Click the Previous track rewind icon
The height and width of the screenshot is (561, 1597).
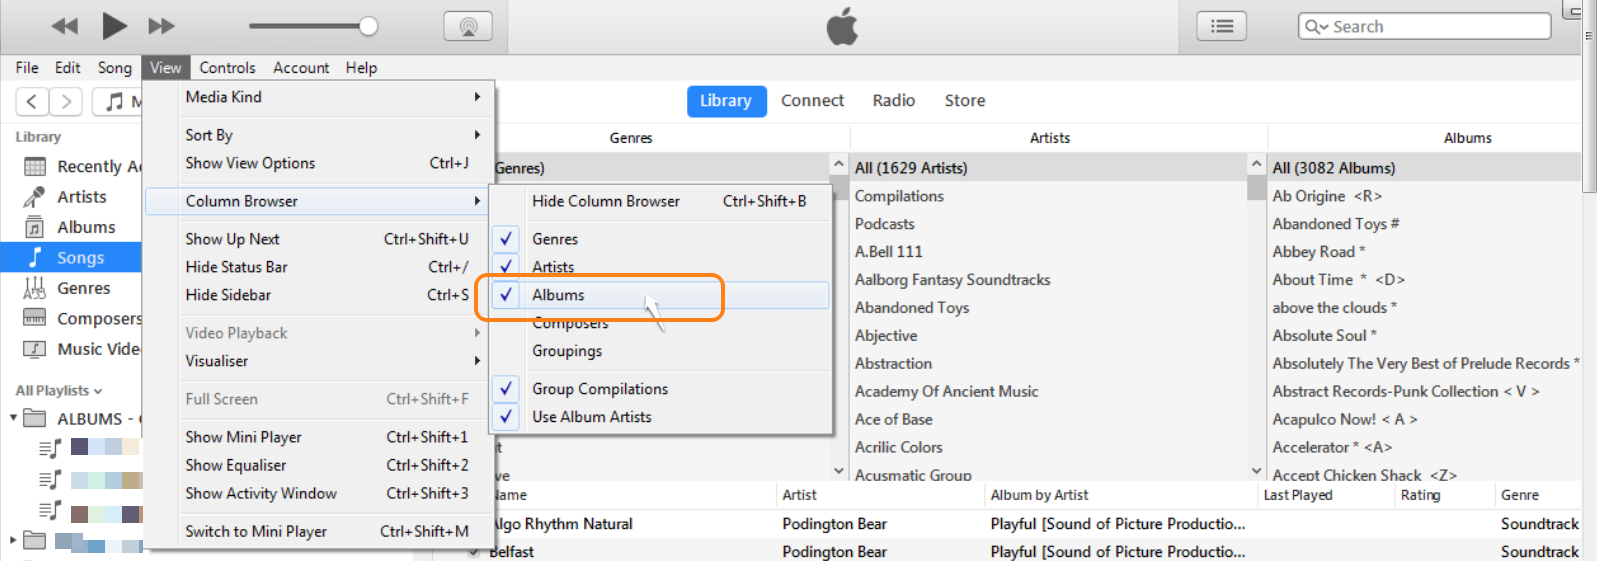[x=65, y=26]
